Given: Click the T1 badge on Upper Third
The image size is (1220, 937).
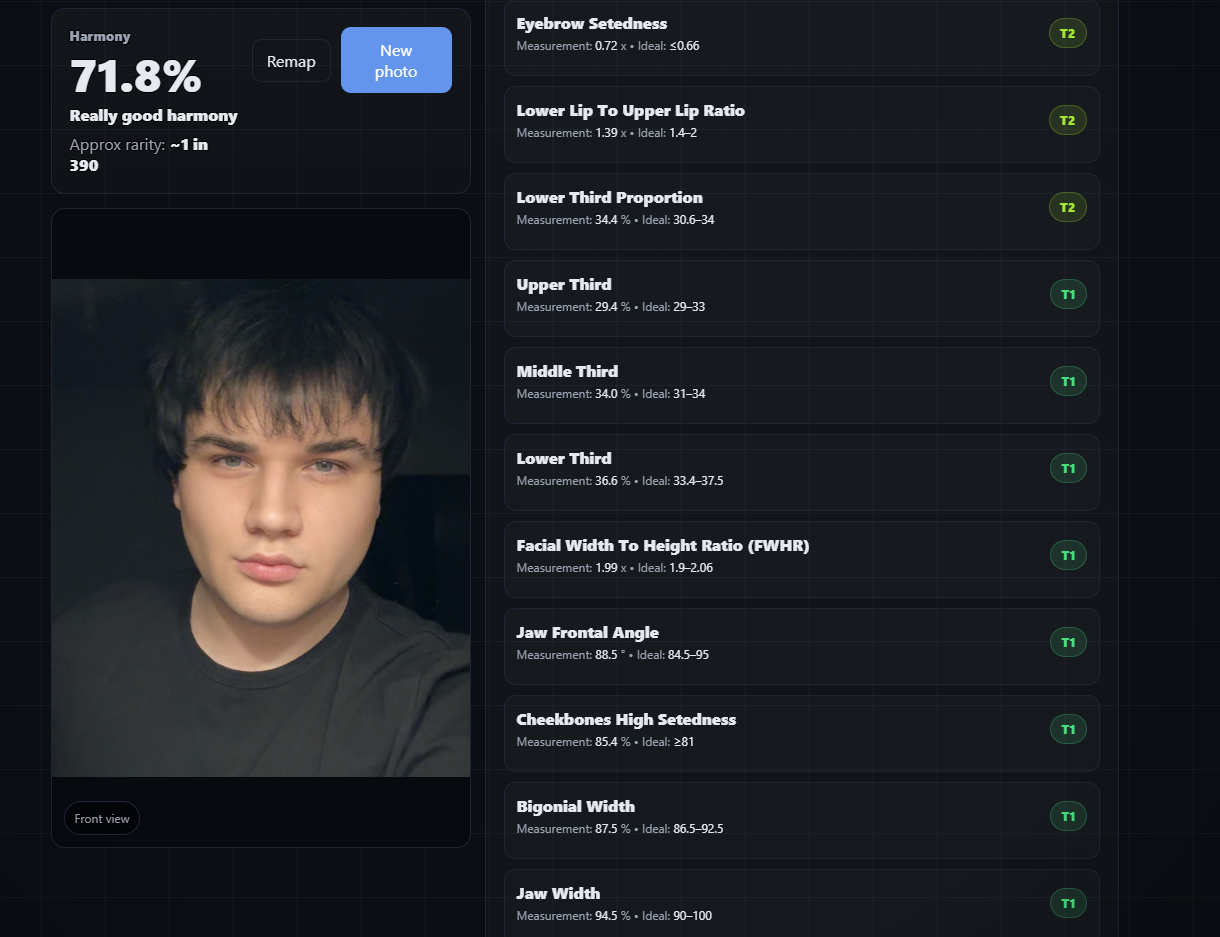Looking at the screenshot, I should (1067, 294).
